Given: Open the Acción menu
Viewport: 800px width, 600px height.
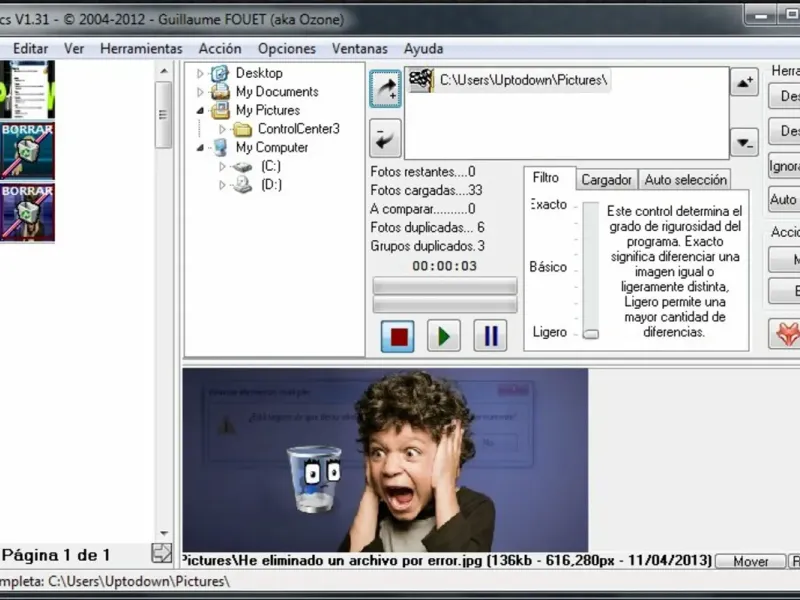Looking at the screenshot, I should tap(220, 49).
